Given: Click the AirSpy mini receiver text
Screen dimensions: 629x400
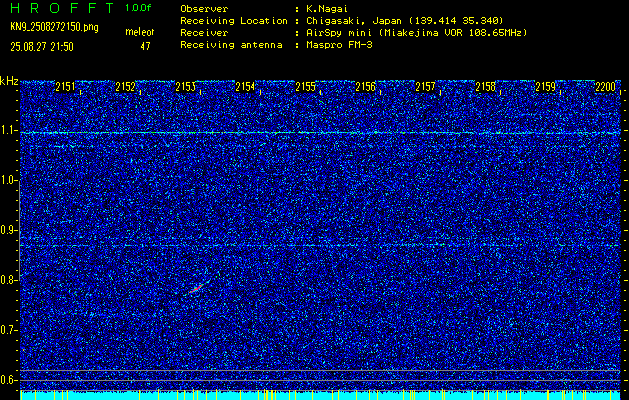Looking at the screenshot, I should pyautogui.click(x=416, y=32).
